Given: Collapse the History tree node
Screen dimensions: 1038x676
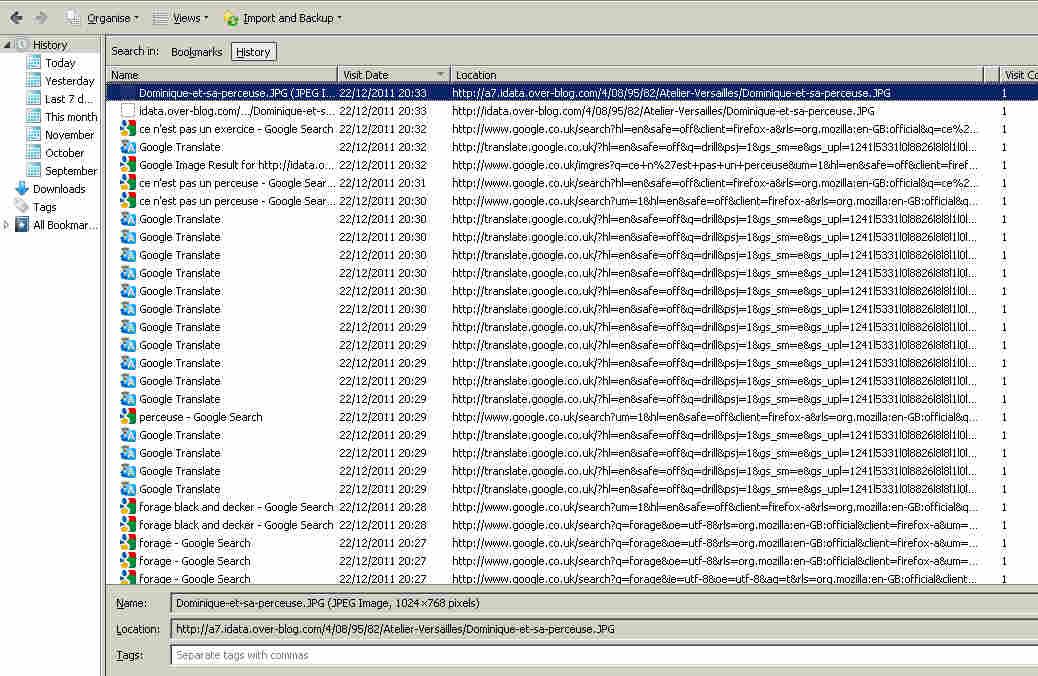Looking at the screenshot, I should [7, 45].
